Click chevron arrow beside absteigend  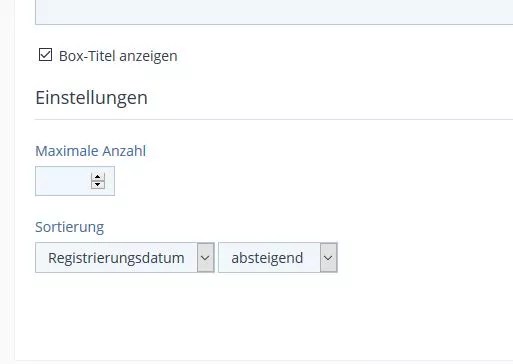[328, 258]
